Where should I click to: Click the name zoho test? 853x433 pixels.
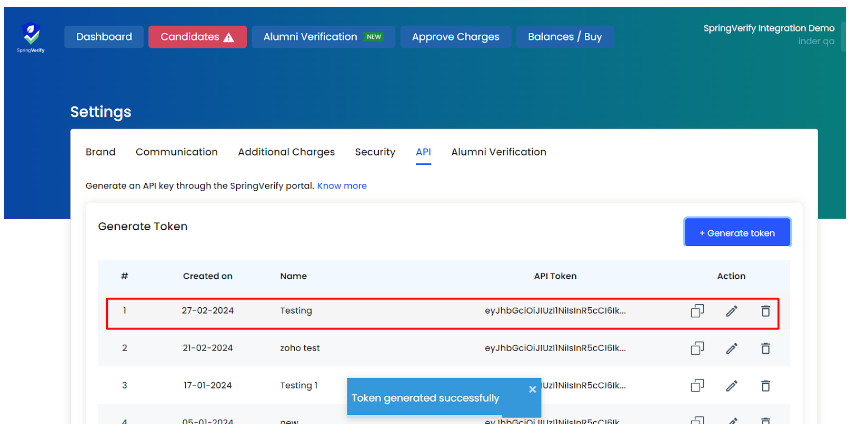tap(300, 348)
